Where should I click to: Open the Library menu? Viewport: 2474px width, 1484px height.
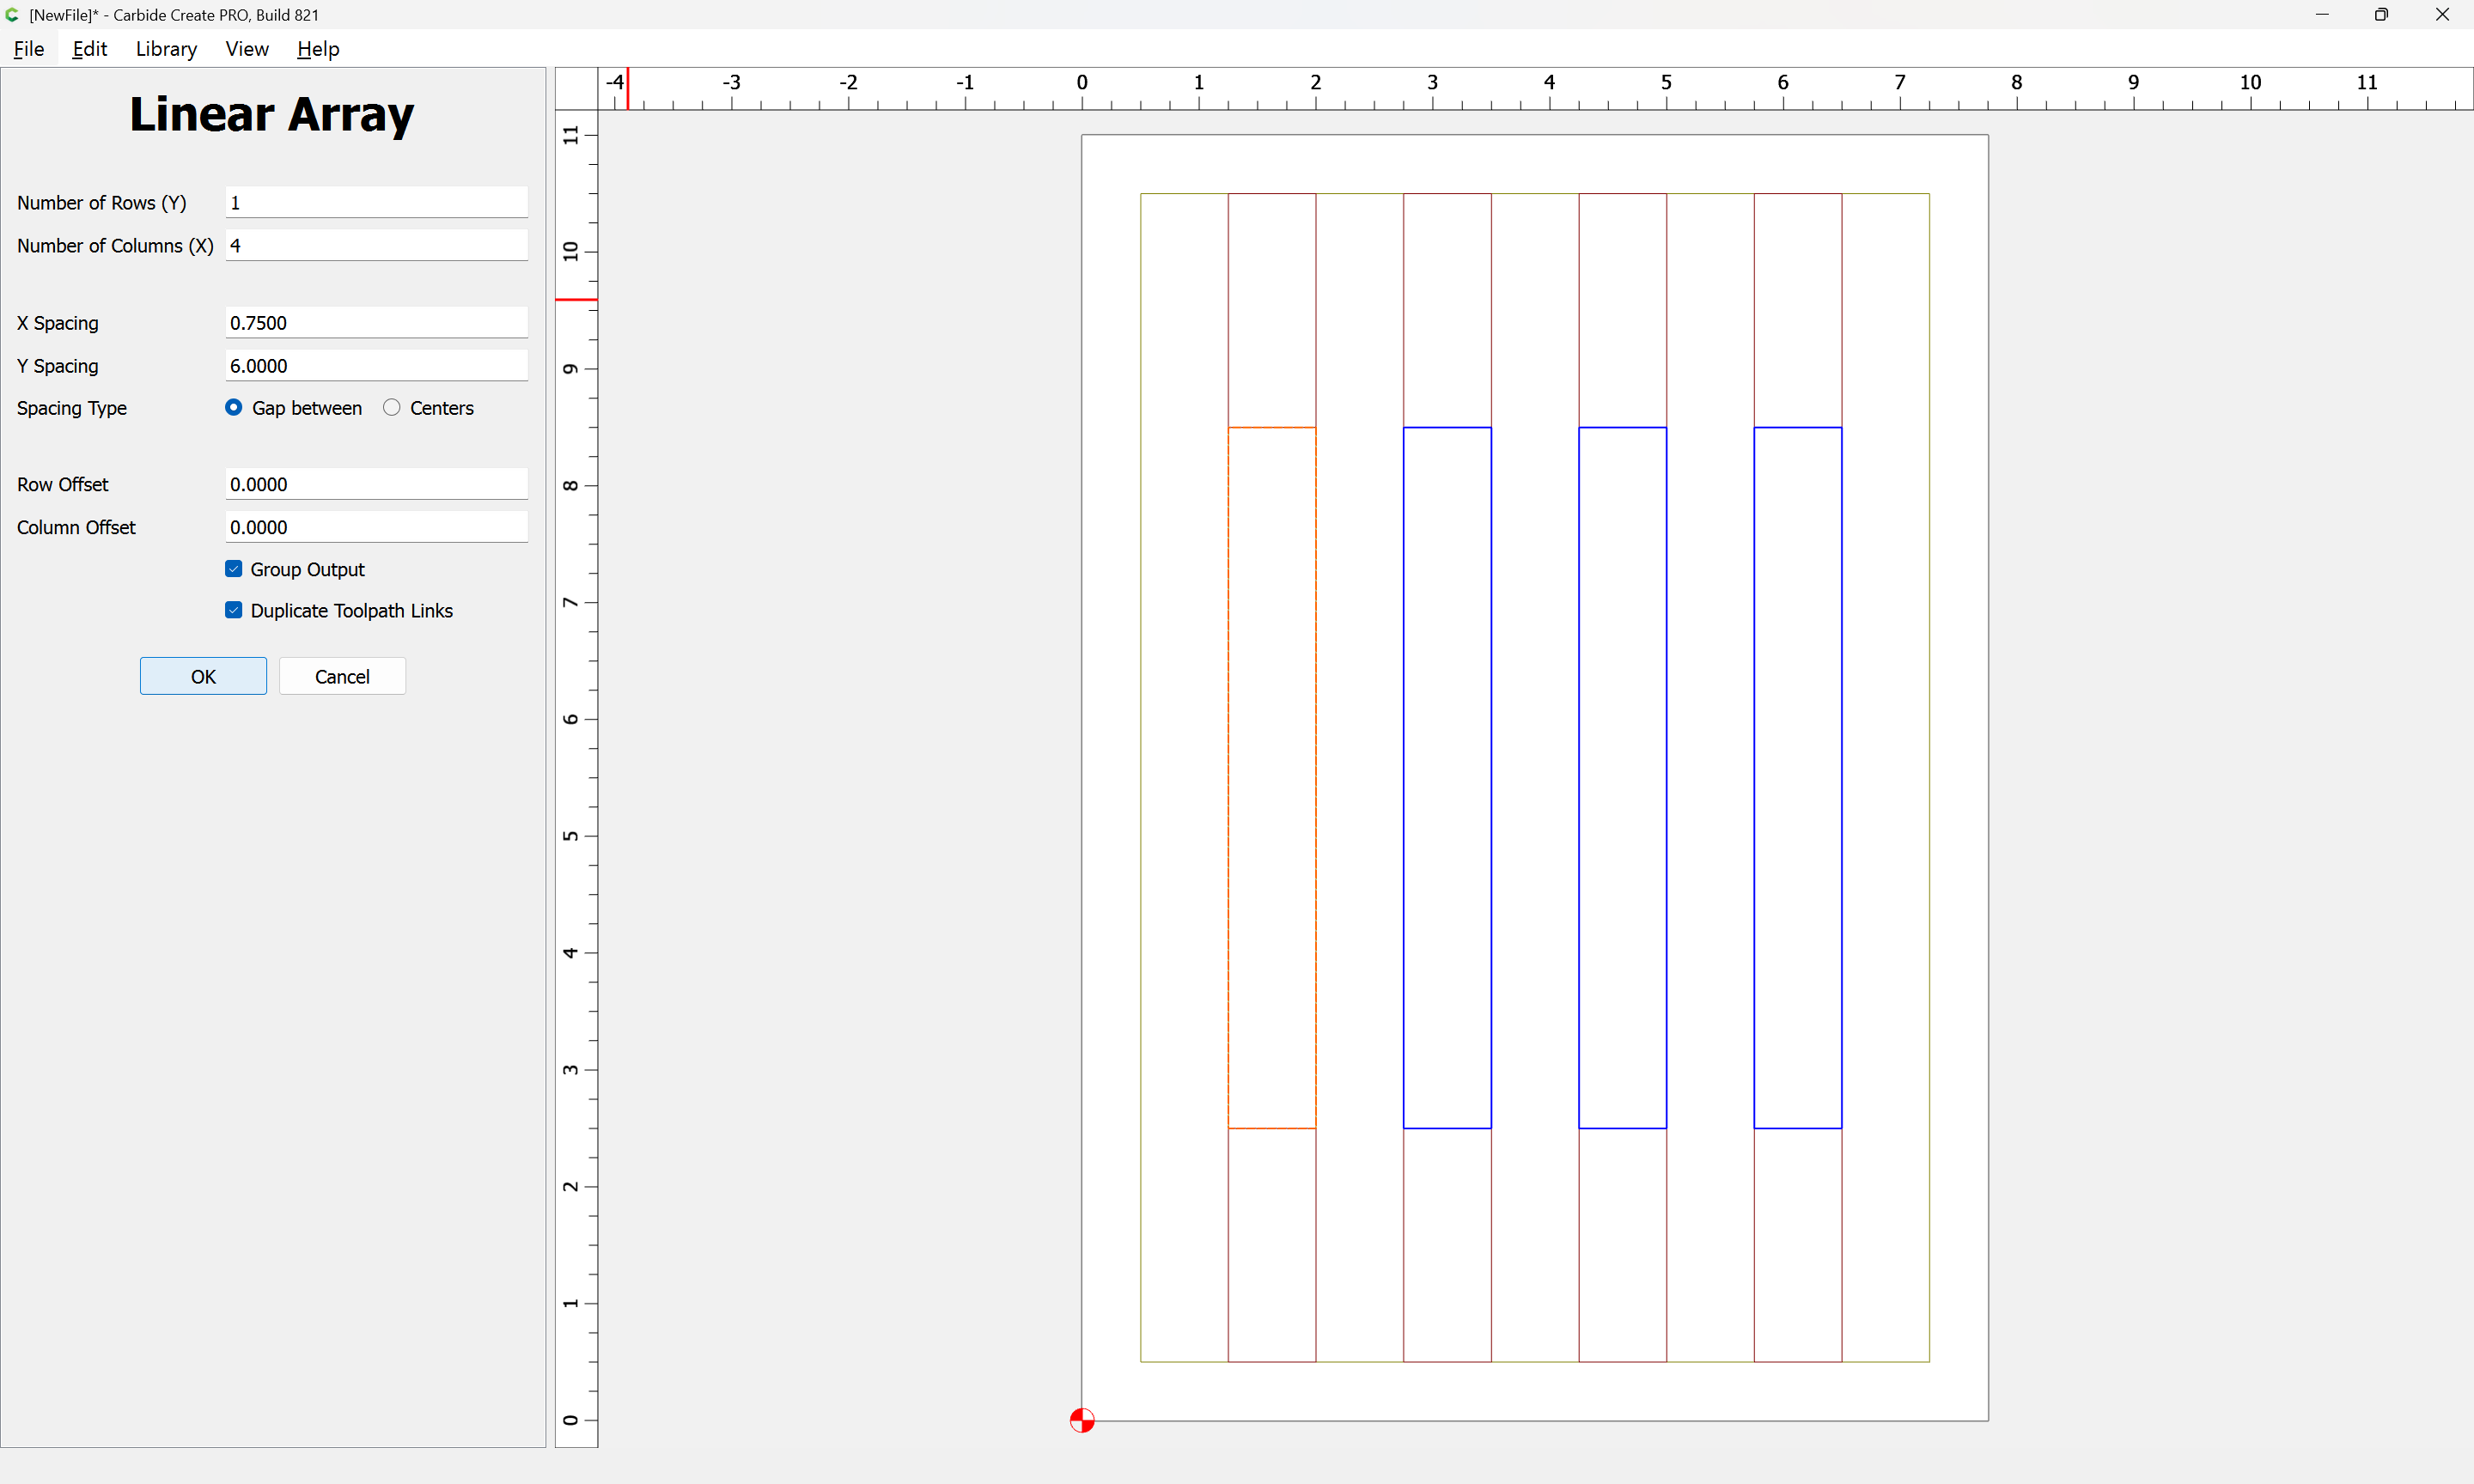(x=166, y=49)
